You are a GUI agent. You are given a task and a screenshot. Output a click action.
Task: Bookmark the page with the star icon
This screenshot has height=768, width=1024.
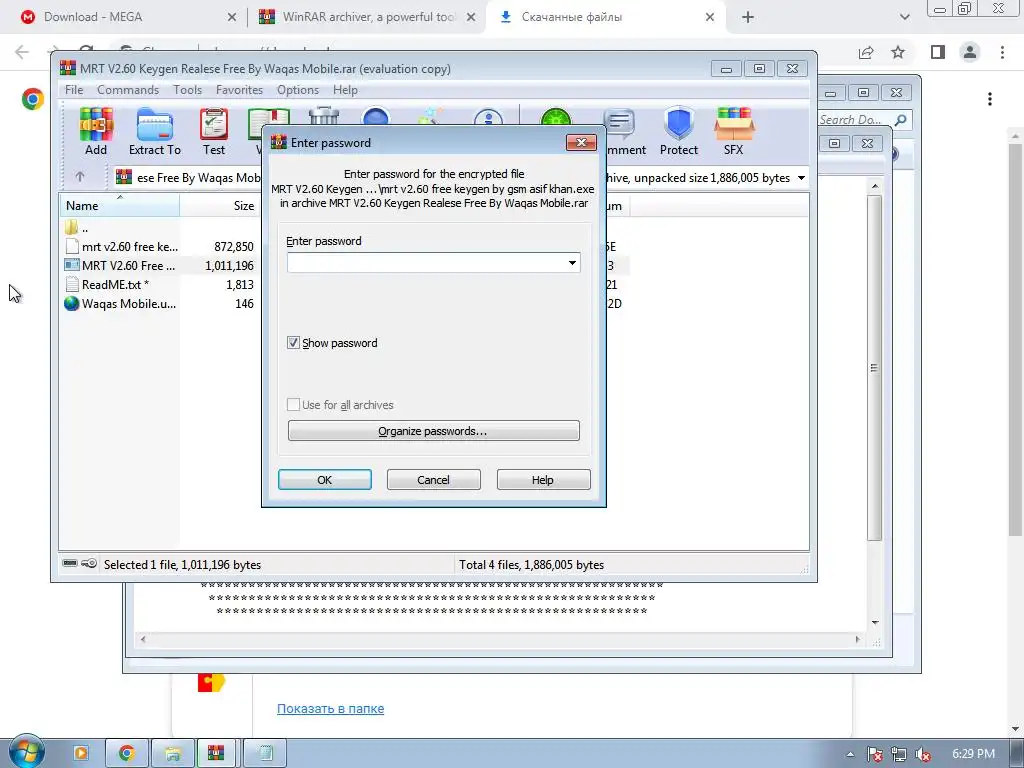[x=898, y=52]
